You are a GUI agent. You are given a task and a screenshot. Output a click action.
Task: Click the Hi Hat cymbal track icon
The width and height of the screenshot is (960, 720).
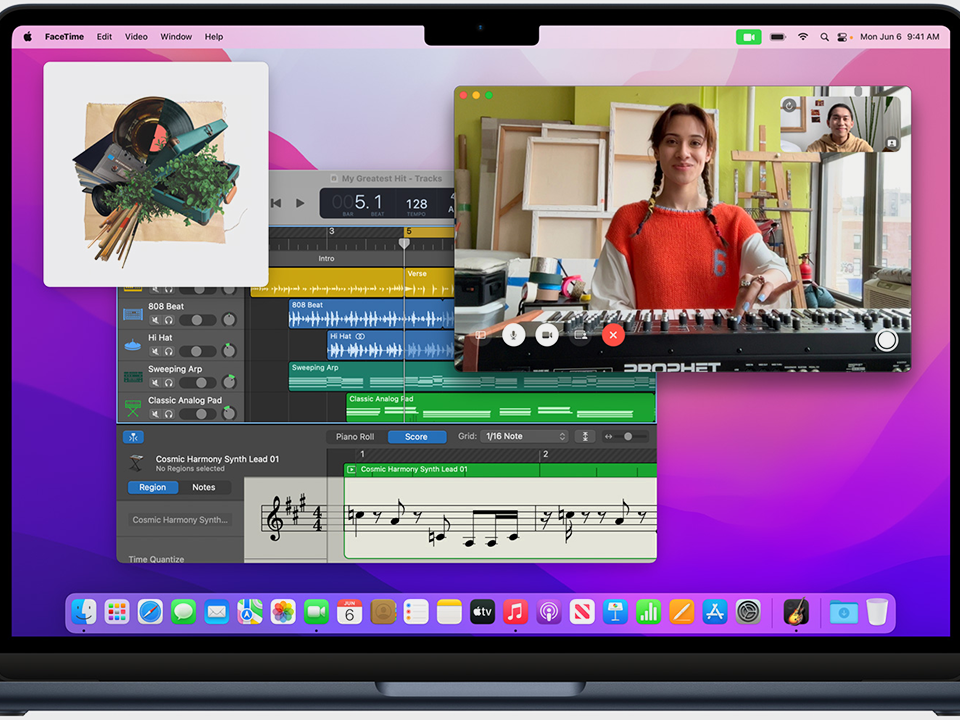[x=133, y=345]
